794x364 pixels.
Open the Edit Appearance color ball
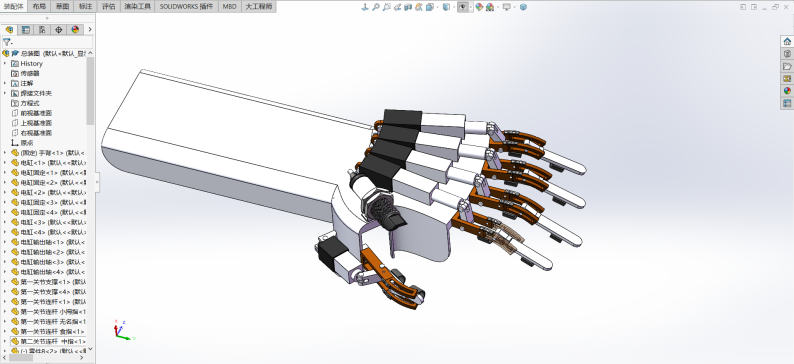[479, 7]
